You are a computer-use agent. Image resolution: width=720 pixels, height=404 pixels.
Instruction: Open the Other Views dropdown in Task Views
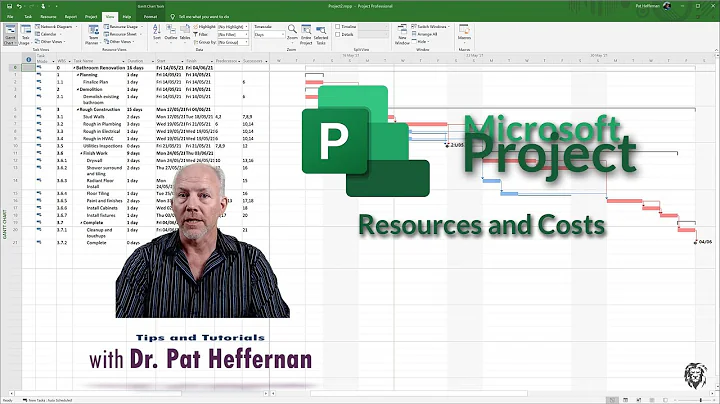point(51,41)
